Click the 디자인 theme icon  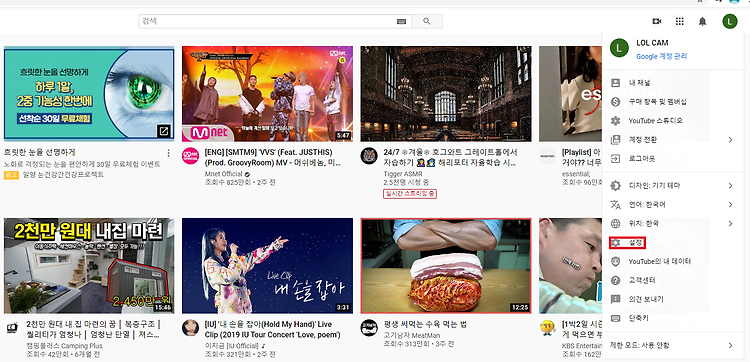click(x=616, y=186)
